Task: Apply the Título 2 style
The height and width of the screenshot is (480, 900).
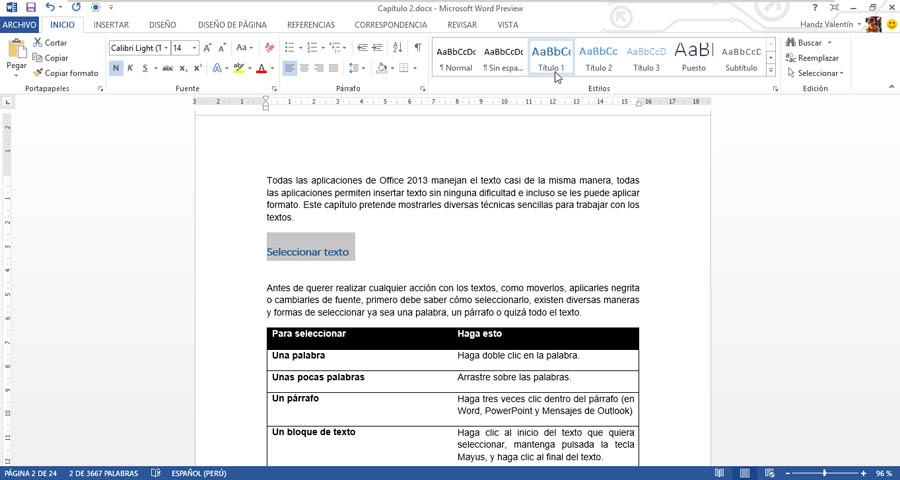Action: pyautogui.click(x=598, y=58)
